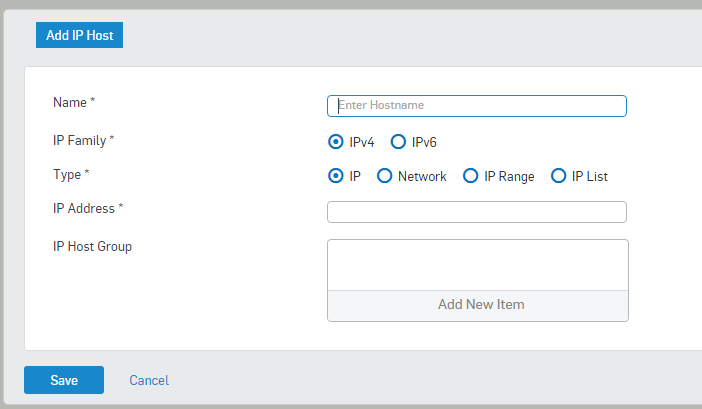This screenshot has height=409, width=702.
Task: Click the empty IP Host Group list area
Action: click(x=478, y=265)
